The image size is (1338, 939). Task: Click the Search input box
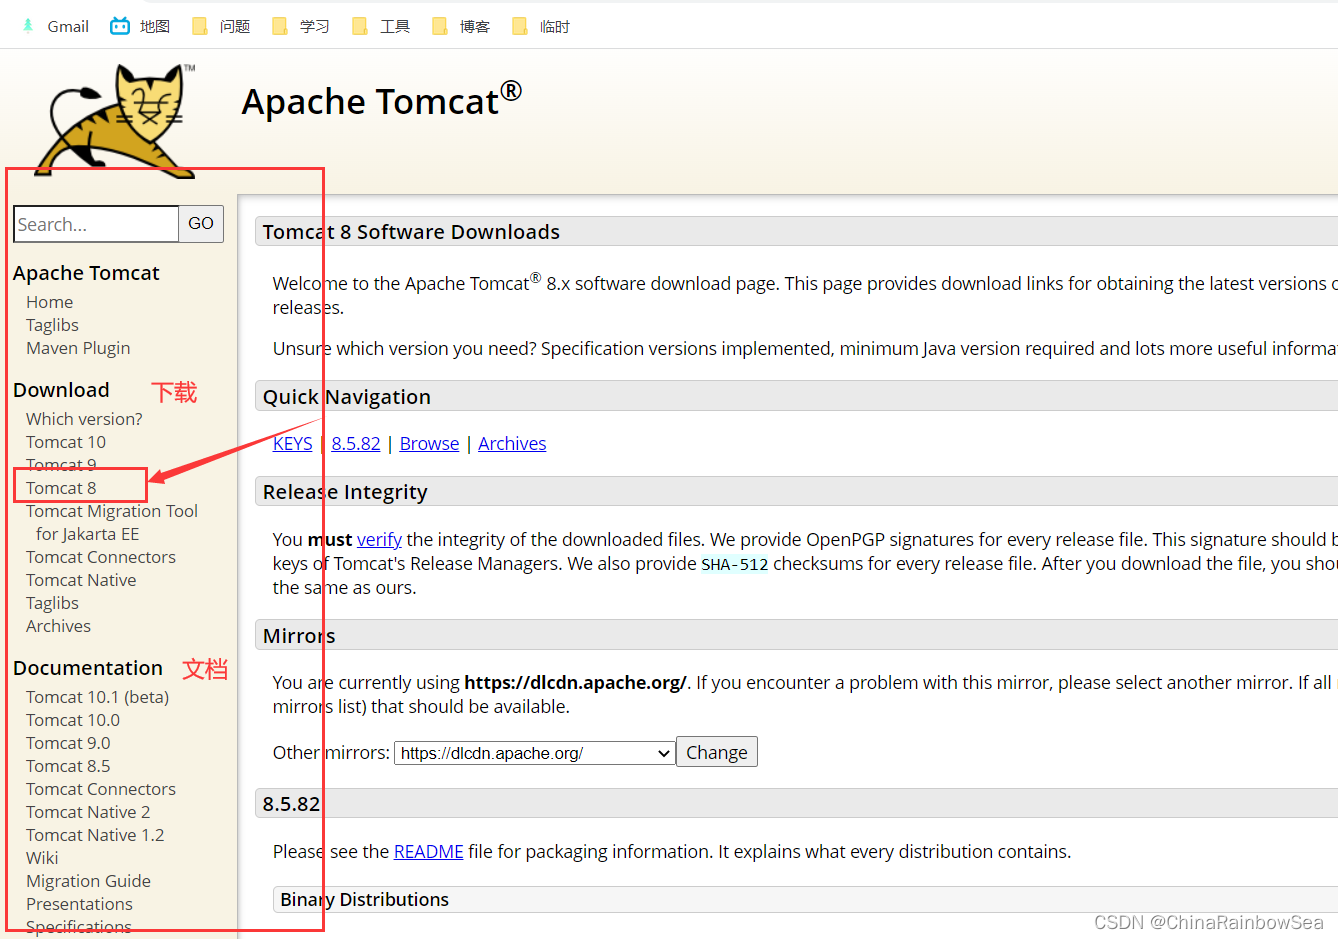click(x=96, y=224)
